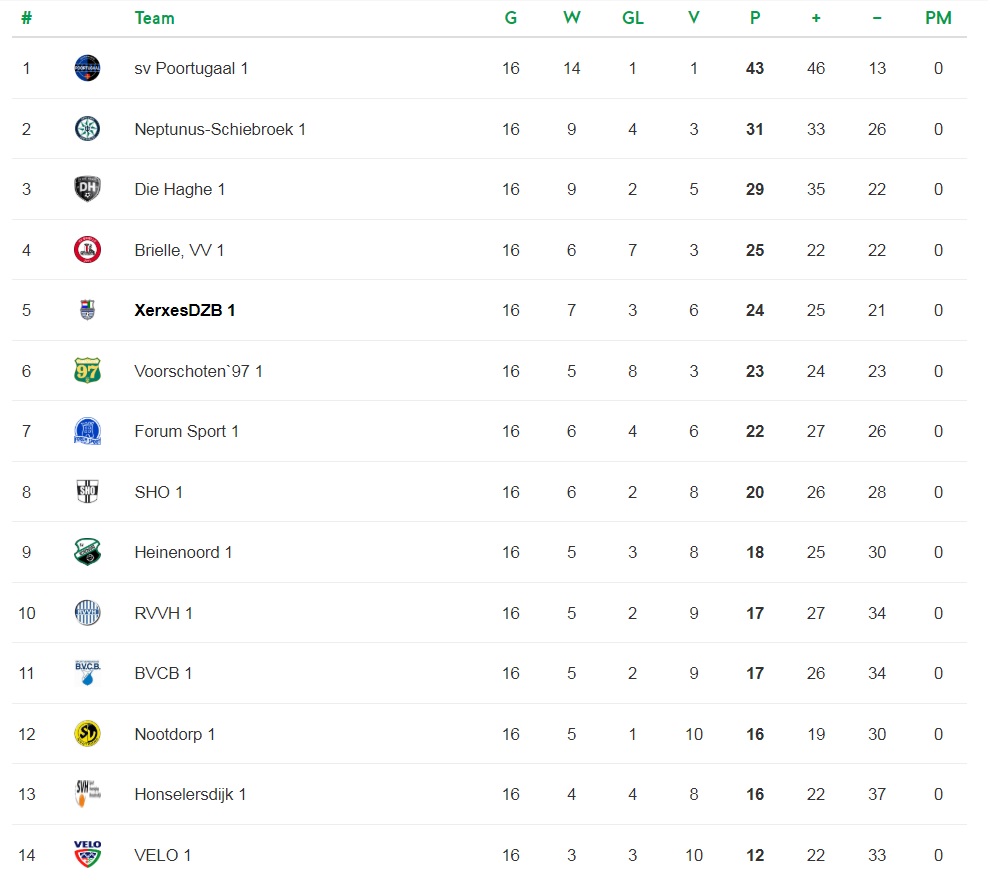Viewport: 990px width, 892px height.
Task: Select the XerxesDZB club crest
Action: click(87, 310)
